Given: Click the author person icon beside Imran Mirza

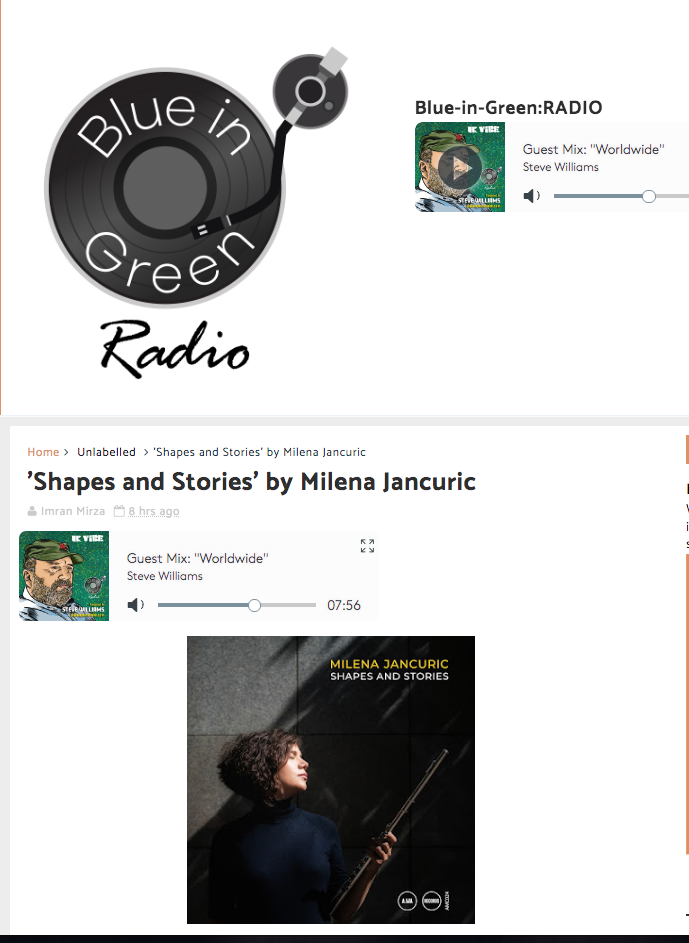Looking at the screenshot, I should pyautogui.click(x=32, y=511).
